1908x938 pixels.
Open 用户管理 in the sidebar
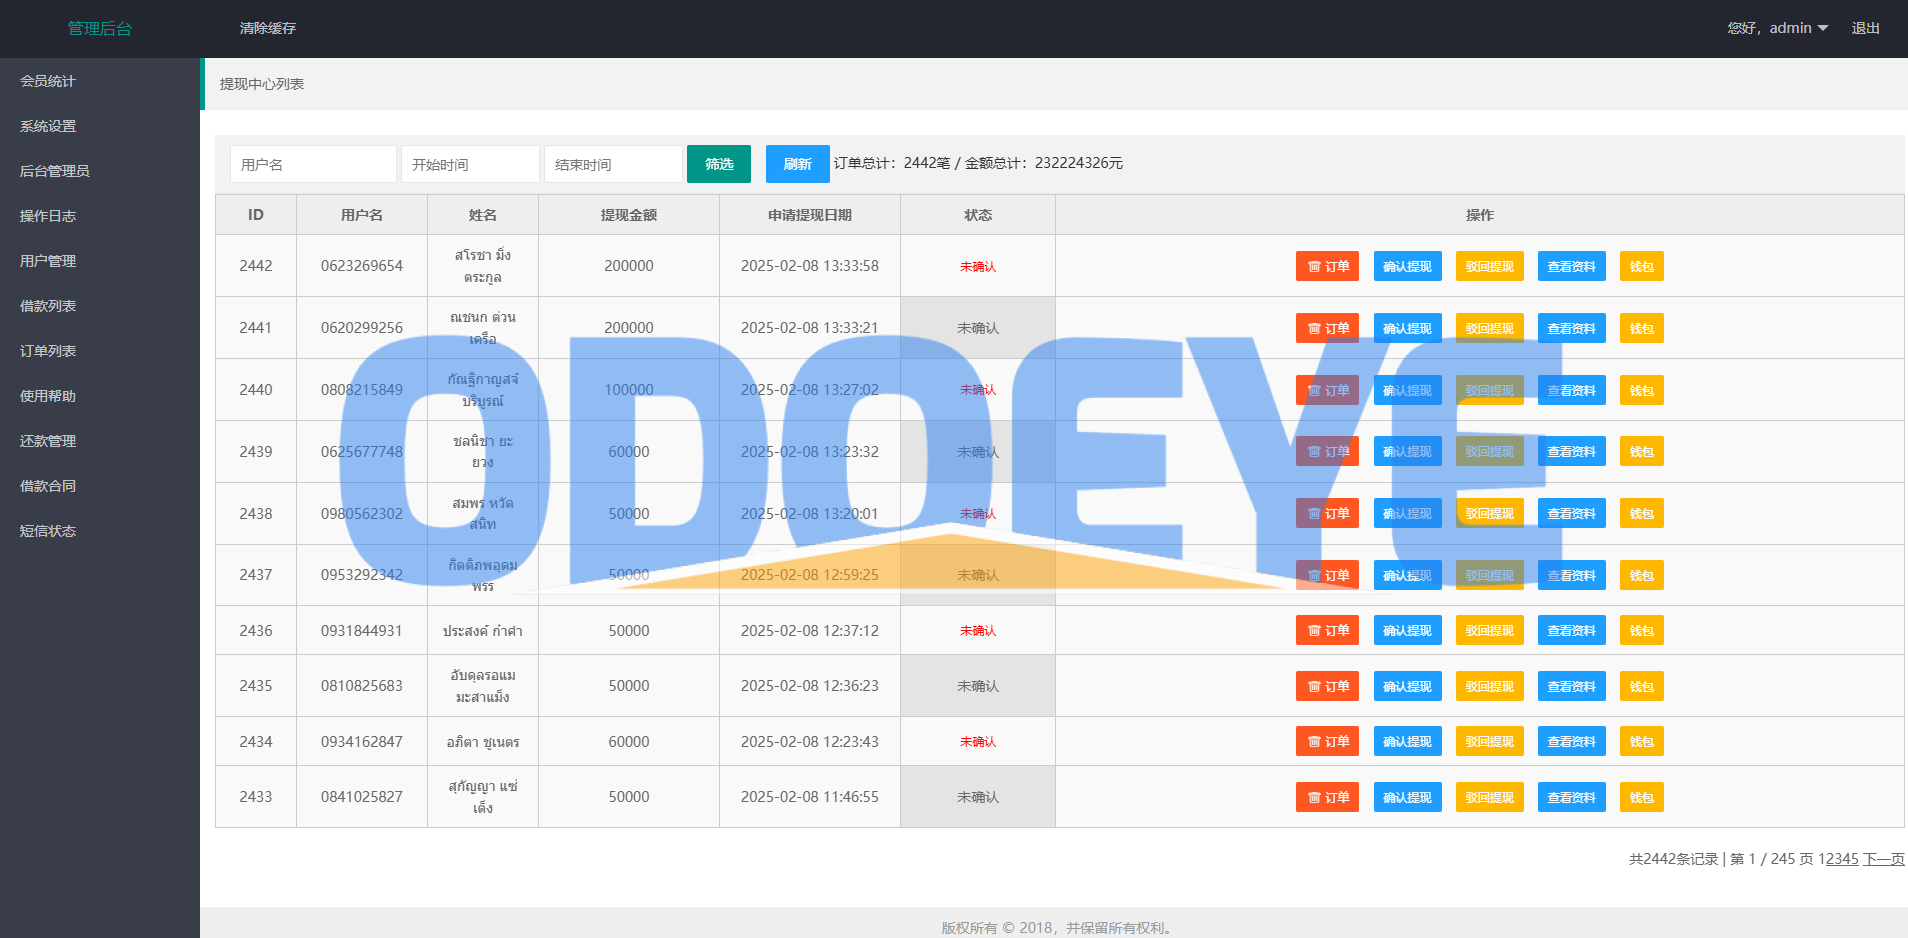tap(48, 261)
